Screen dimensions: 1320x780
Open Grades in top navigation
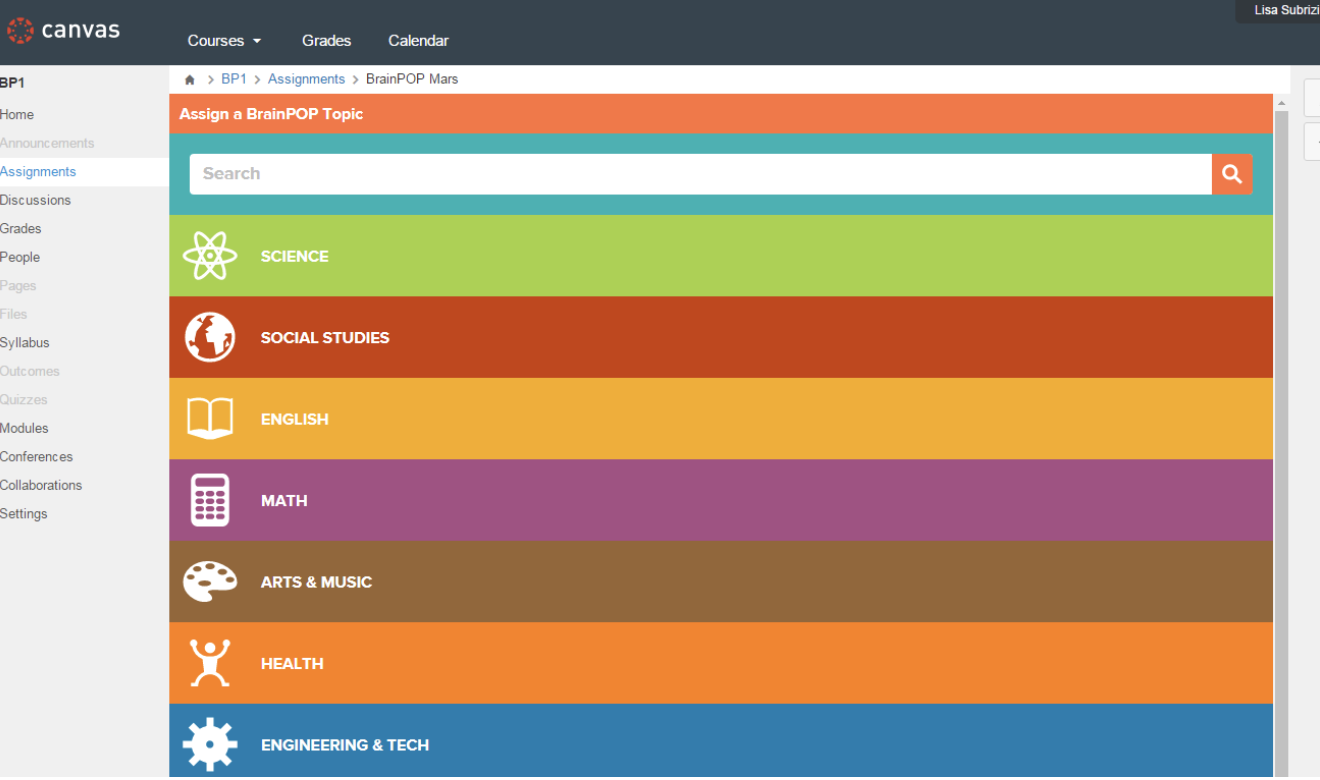tap(327, 41)
